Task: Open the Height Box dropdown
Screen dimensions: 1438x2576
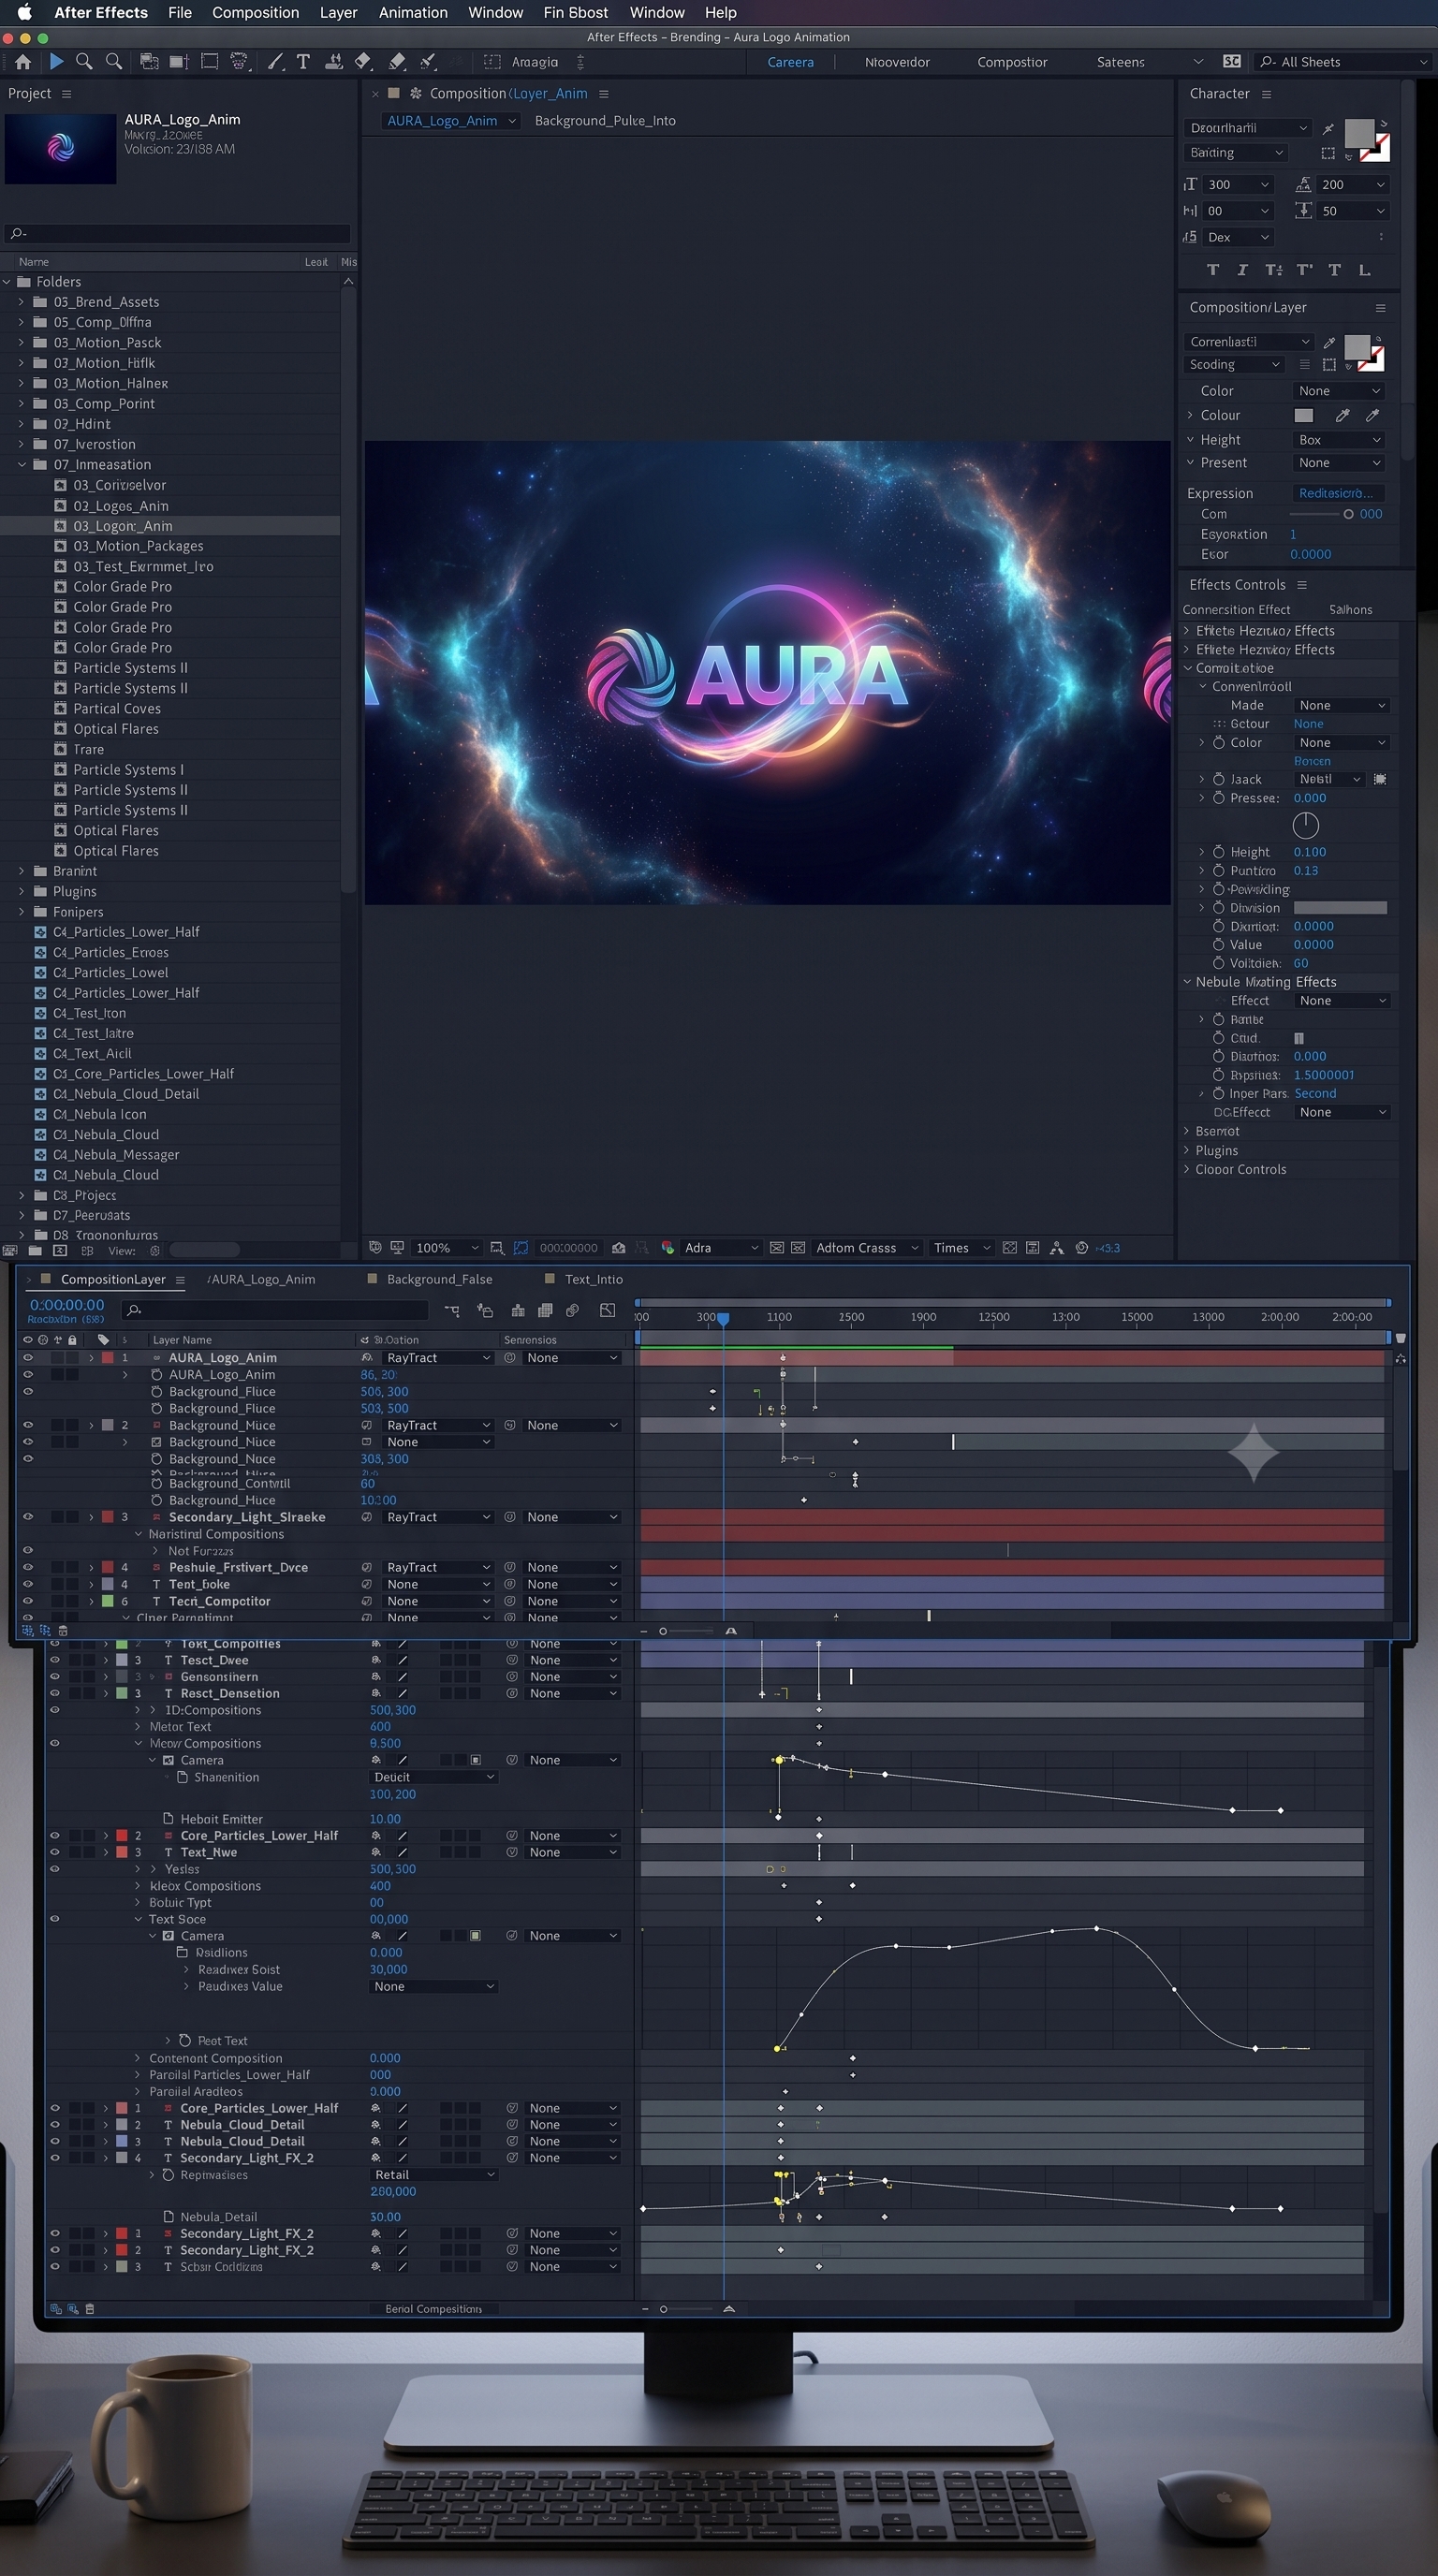Action: coord(1338,440)
